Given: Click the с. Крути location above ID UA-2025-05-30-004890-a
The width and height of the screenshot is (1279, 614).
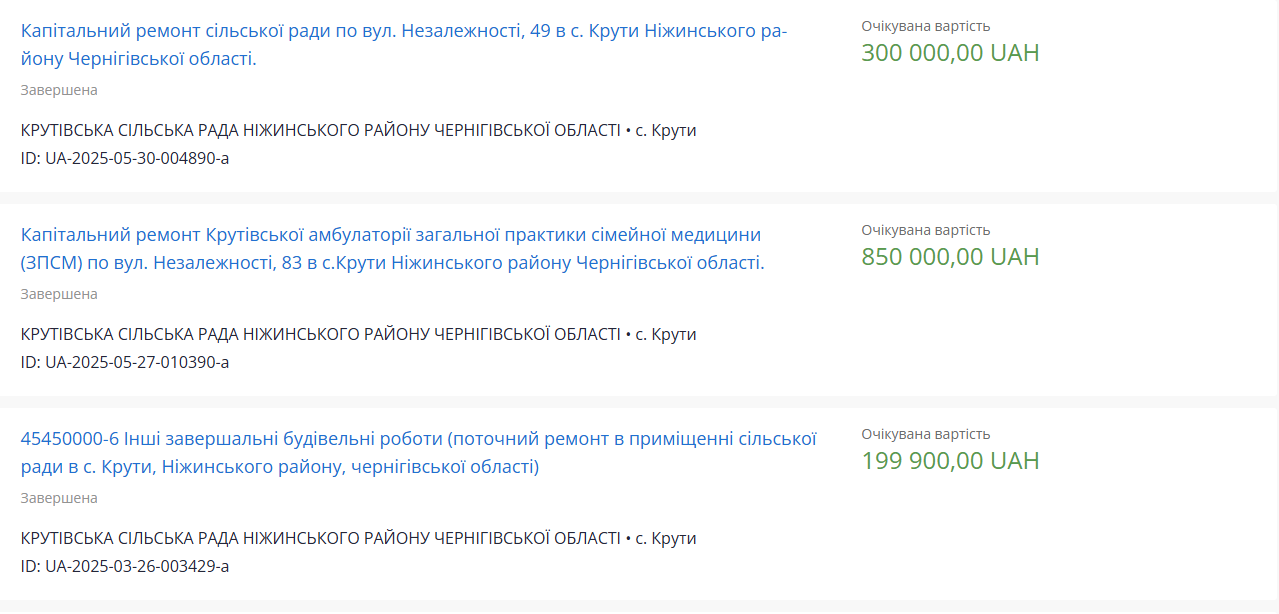Looking at the screenshot, I should tap(666, 130).
